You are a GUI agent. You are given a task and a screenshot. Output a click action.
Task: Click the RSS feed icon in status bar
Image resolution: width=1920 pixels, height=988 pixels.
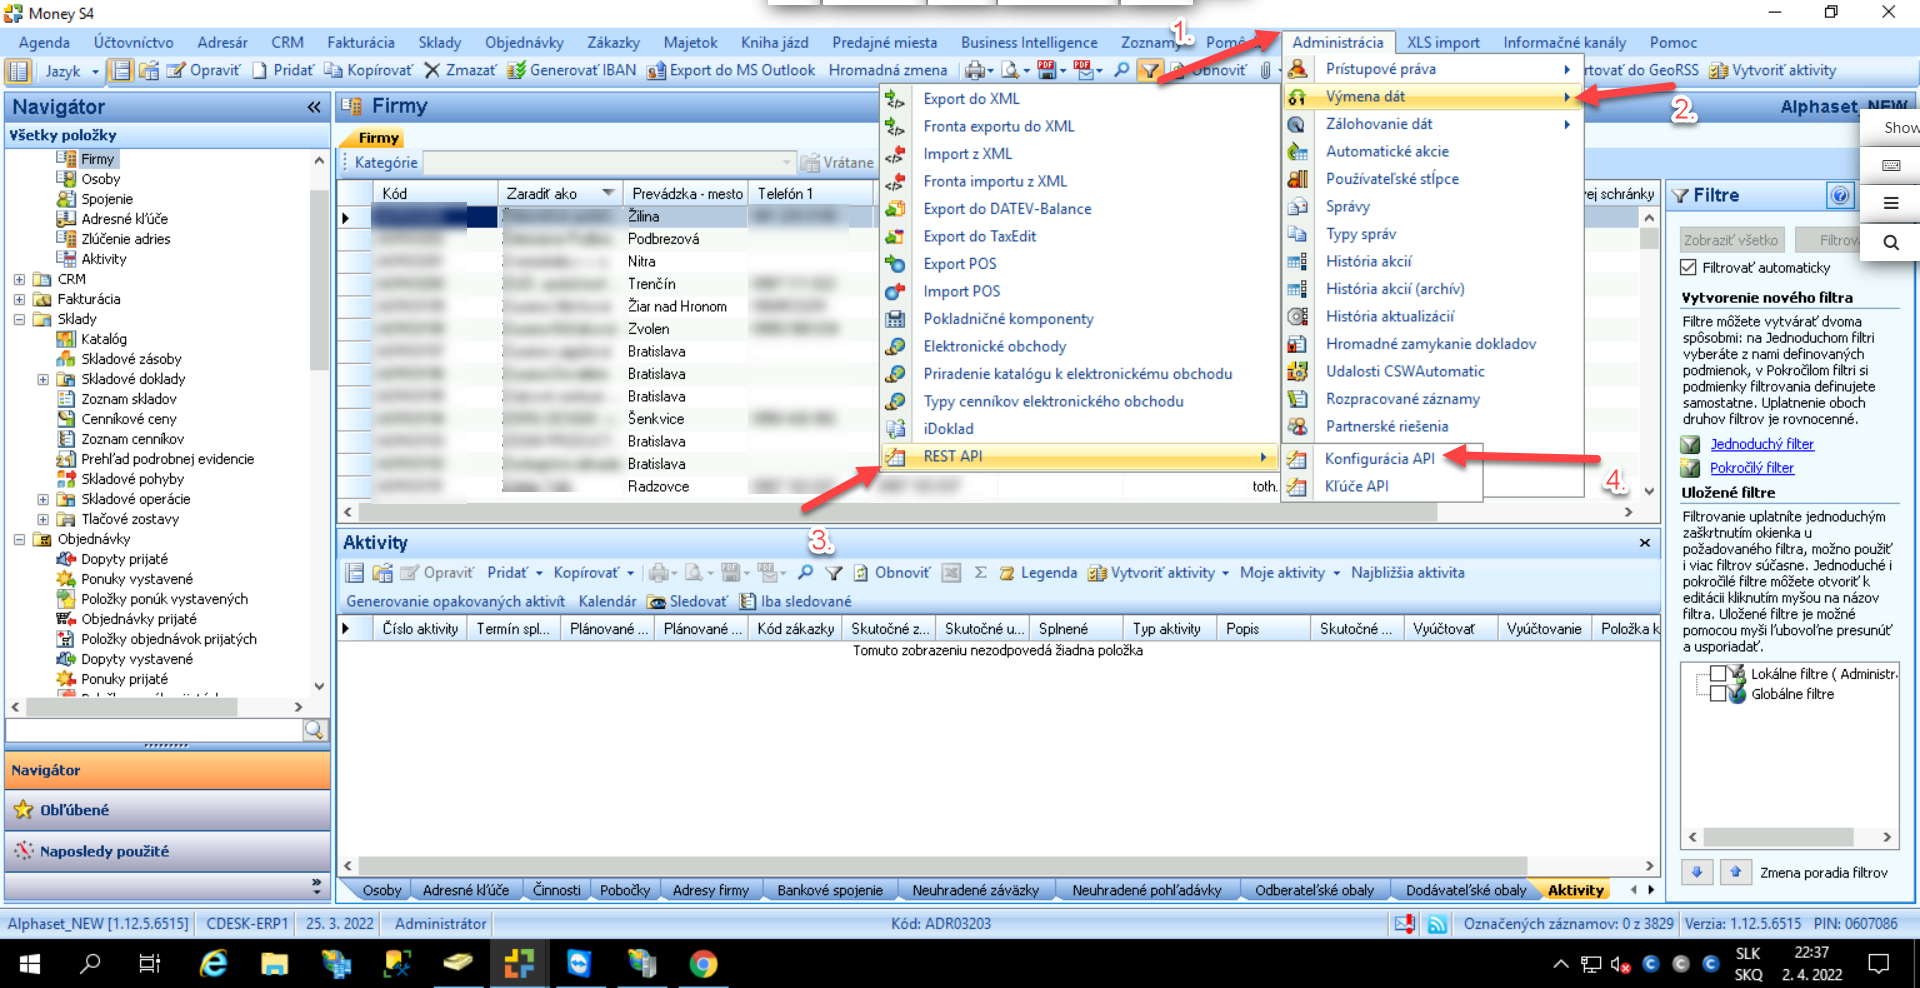(1437, 924)
